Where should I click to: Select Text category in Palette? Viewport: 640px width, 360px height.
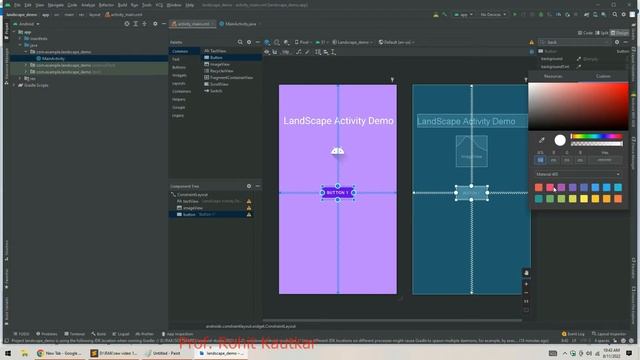[x=176, y=59]
